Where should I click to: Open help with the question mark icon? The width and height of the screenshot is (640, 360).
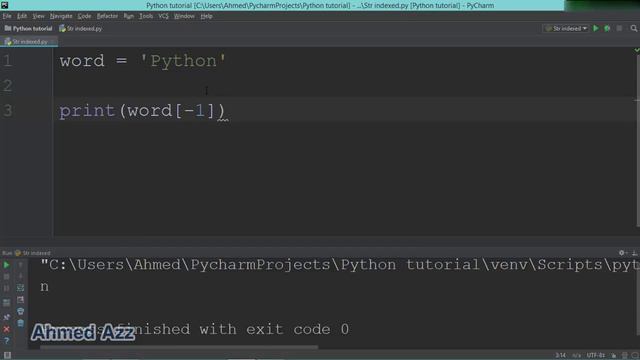point(7,340)
